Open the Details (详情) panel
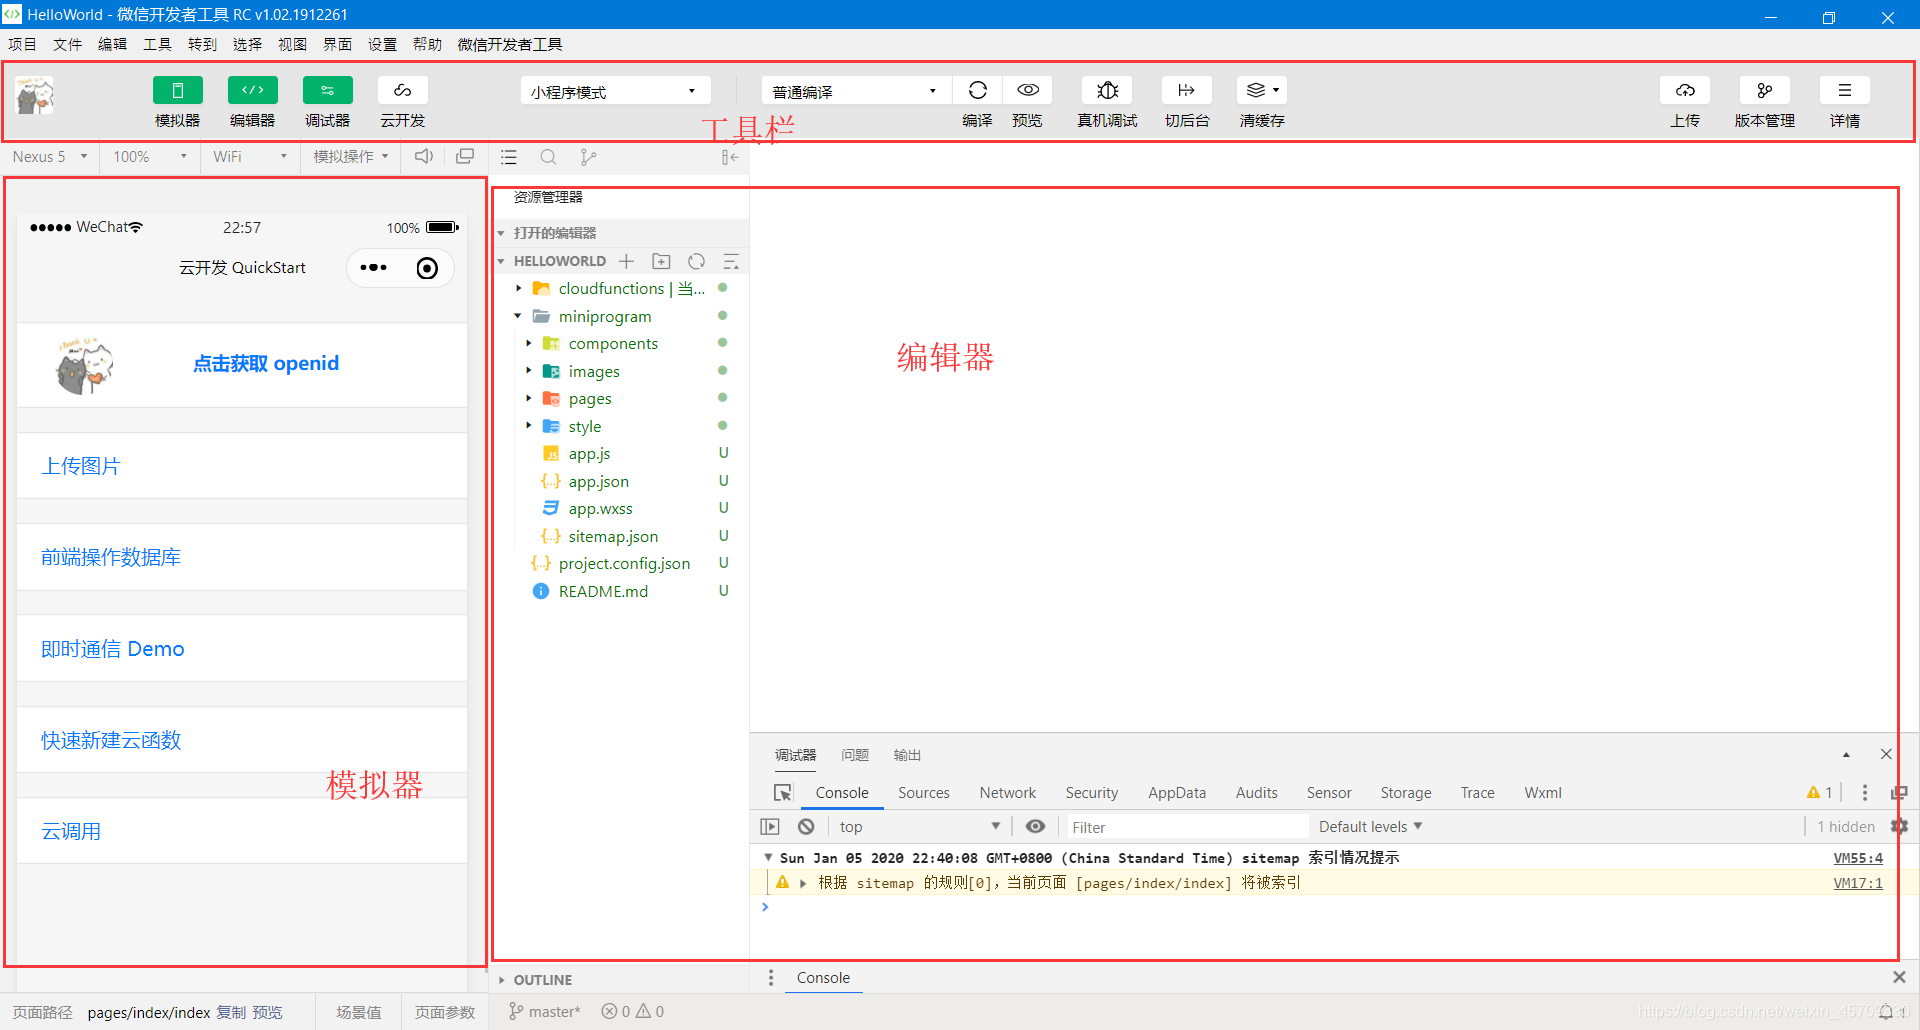Viewport: 1920px width, 1030px height. click(1845, 90)
